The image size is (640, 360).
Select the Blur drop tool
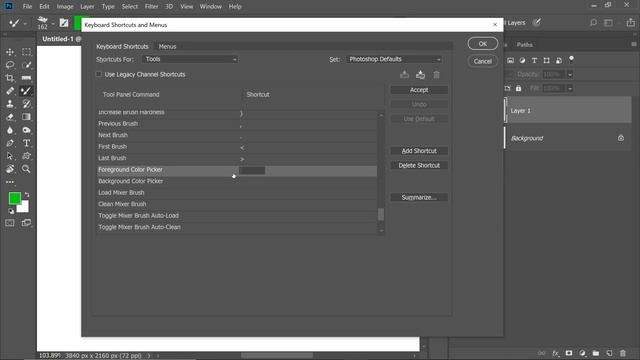(10, 130)
